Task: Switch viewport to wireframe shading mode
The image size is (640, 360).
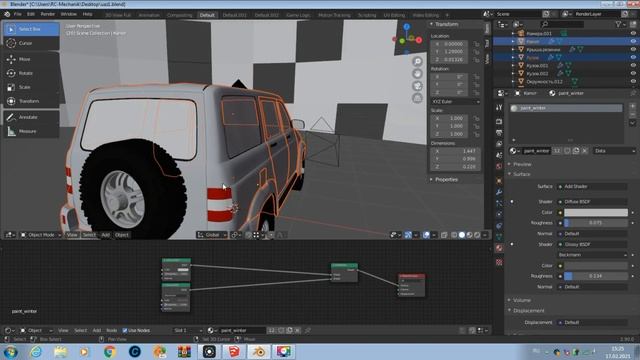Action: pyautogui.click(x=454, y=235)
